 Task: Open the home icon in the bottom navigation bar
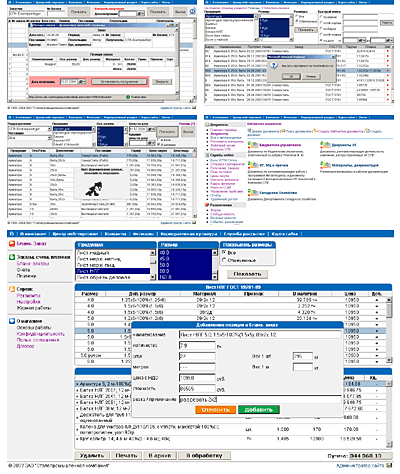point(12,234)
